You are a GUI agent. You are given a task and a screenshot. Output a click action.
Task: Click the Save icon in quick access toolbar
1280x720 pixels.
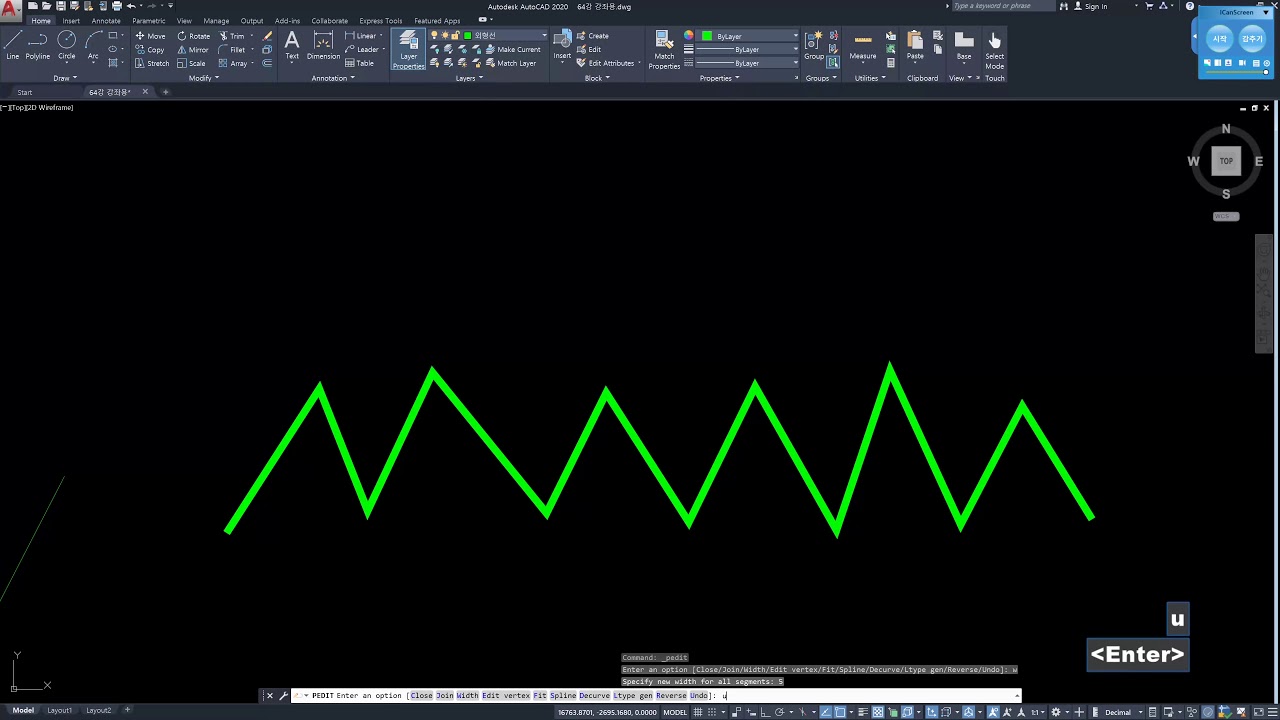[x=61, y=6]
